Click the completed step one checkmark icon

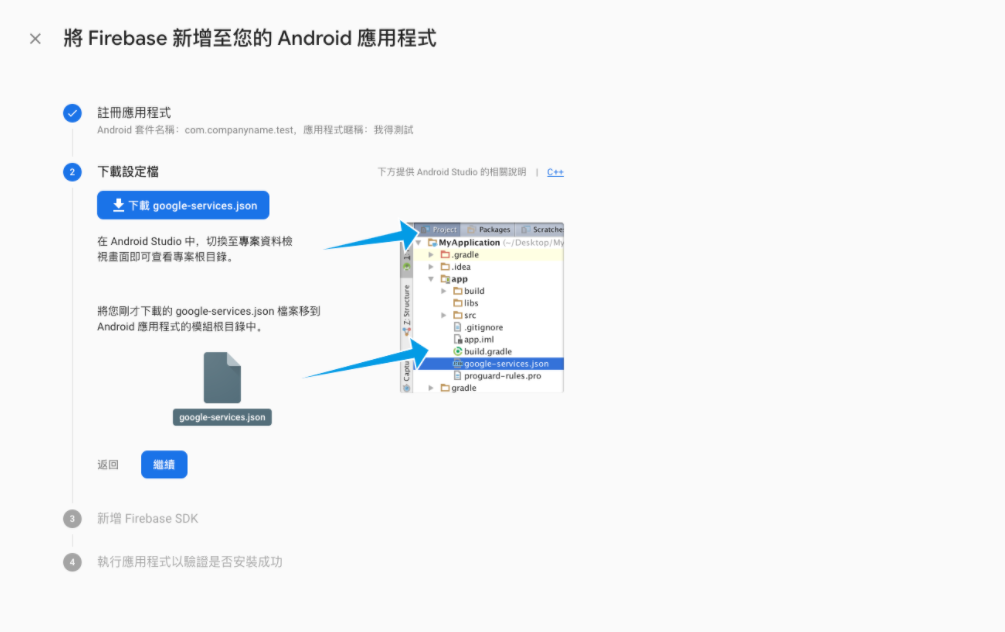pos(72,113)
